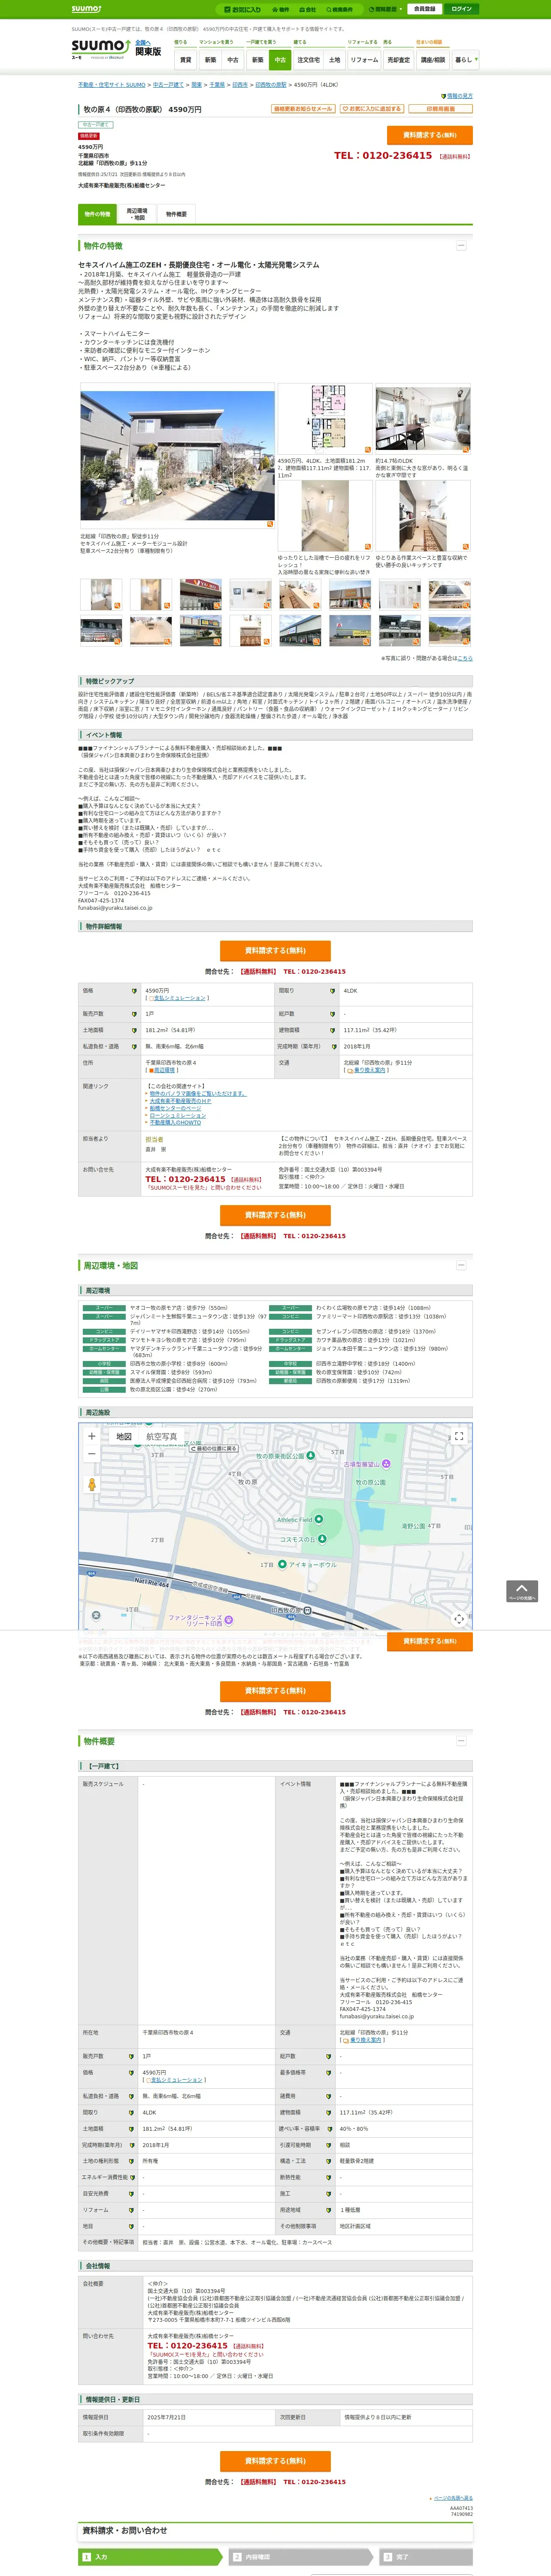Click enlarge icon on main exterior photo
Screen dimensions: 551x2576
(x=269, y=524)
